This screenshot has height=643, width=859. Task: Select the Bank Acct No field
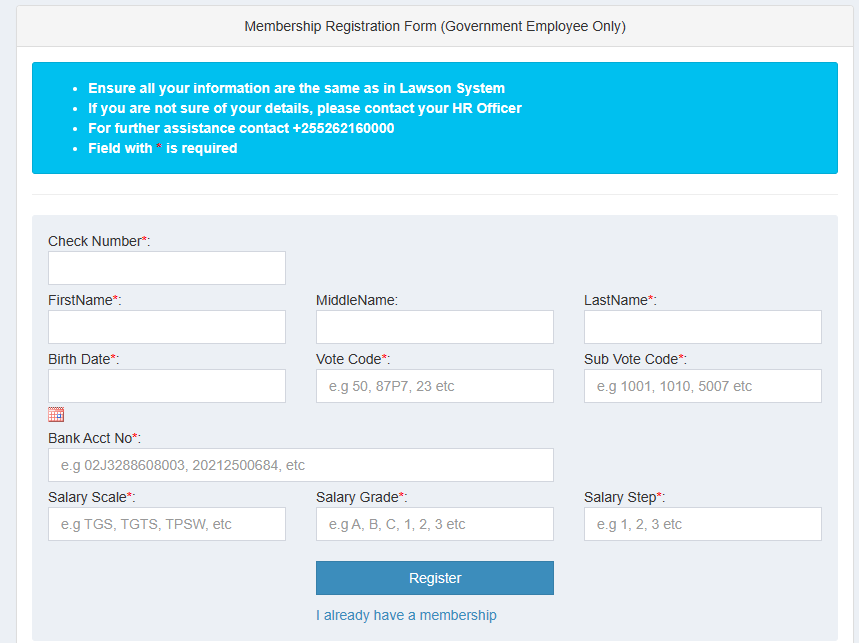coord(301,465)
